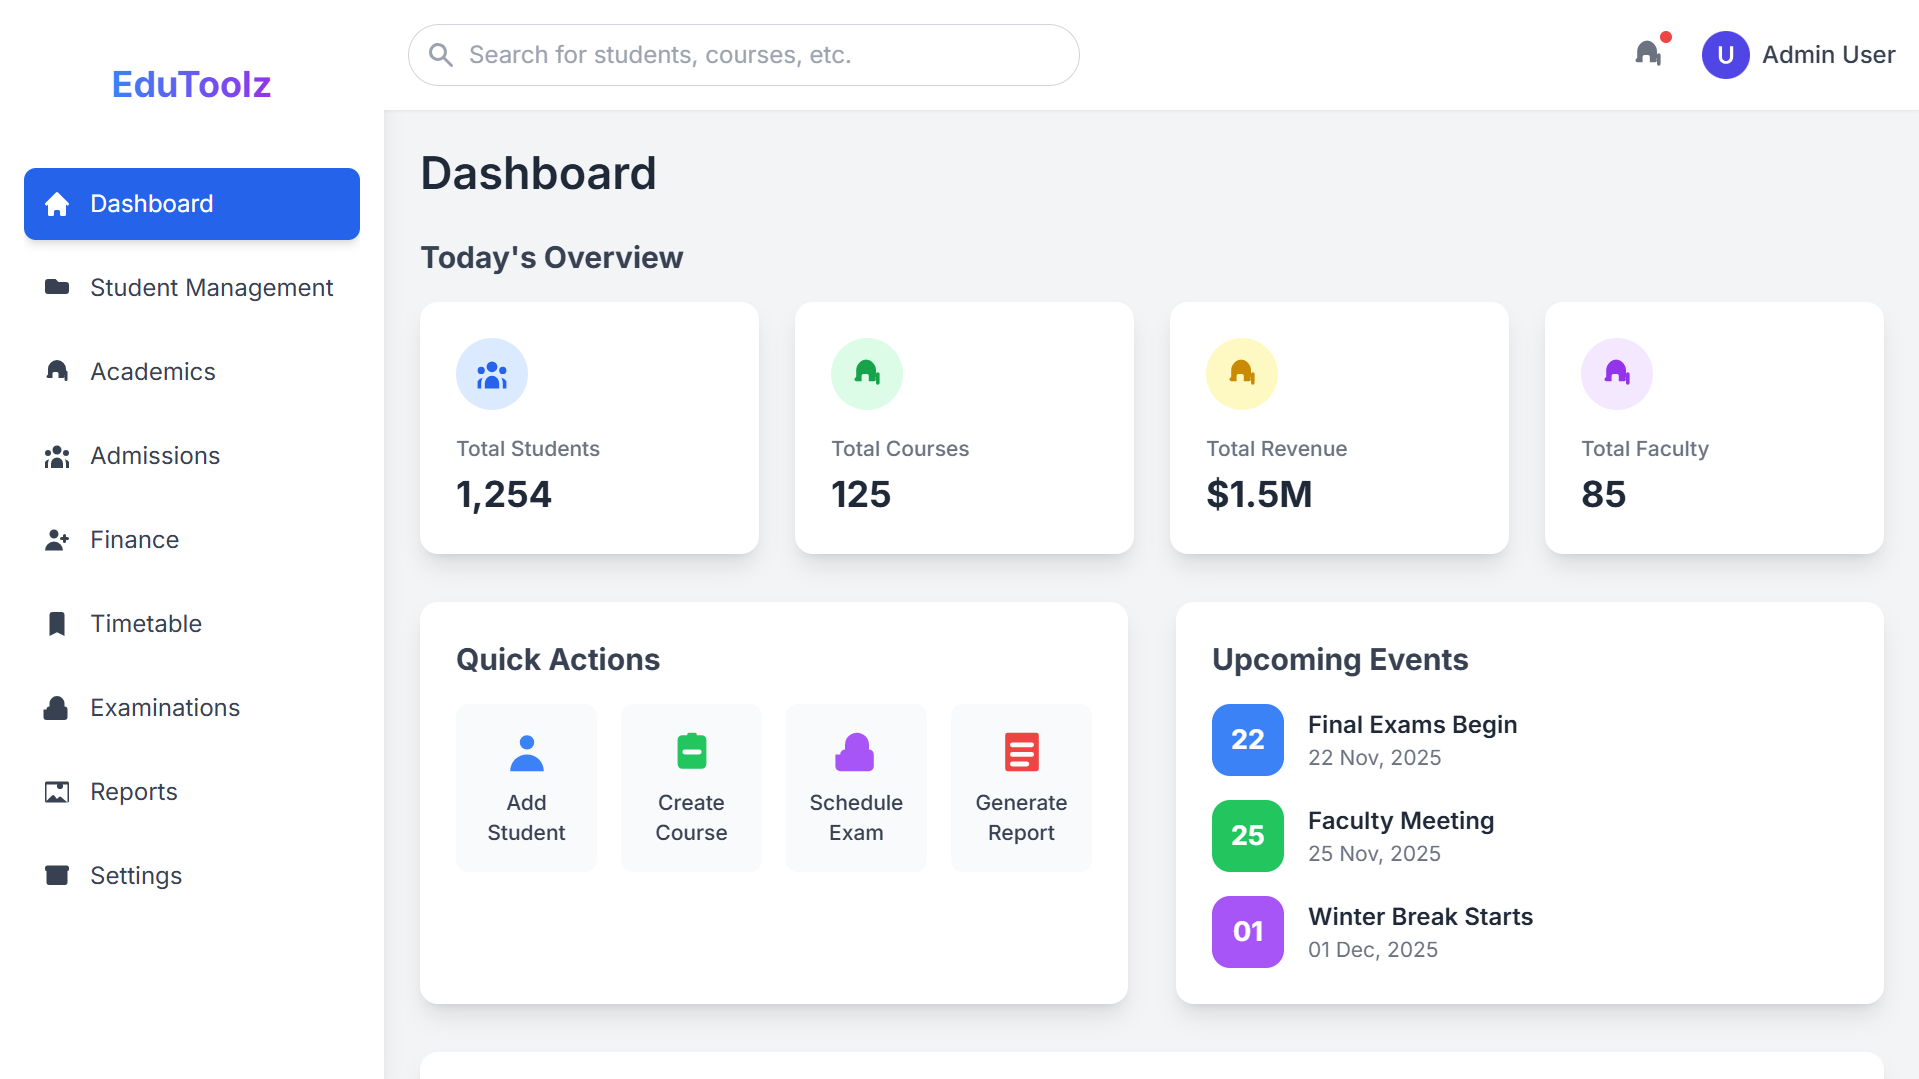The width and height of the screenshot is (1919, 1079).
Task: Open the Final Exams Begin event
Action: point(1412,725)
